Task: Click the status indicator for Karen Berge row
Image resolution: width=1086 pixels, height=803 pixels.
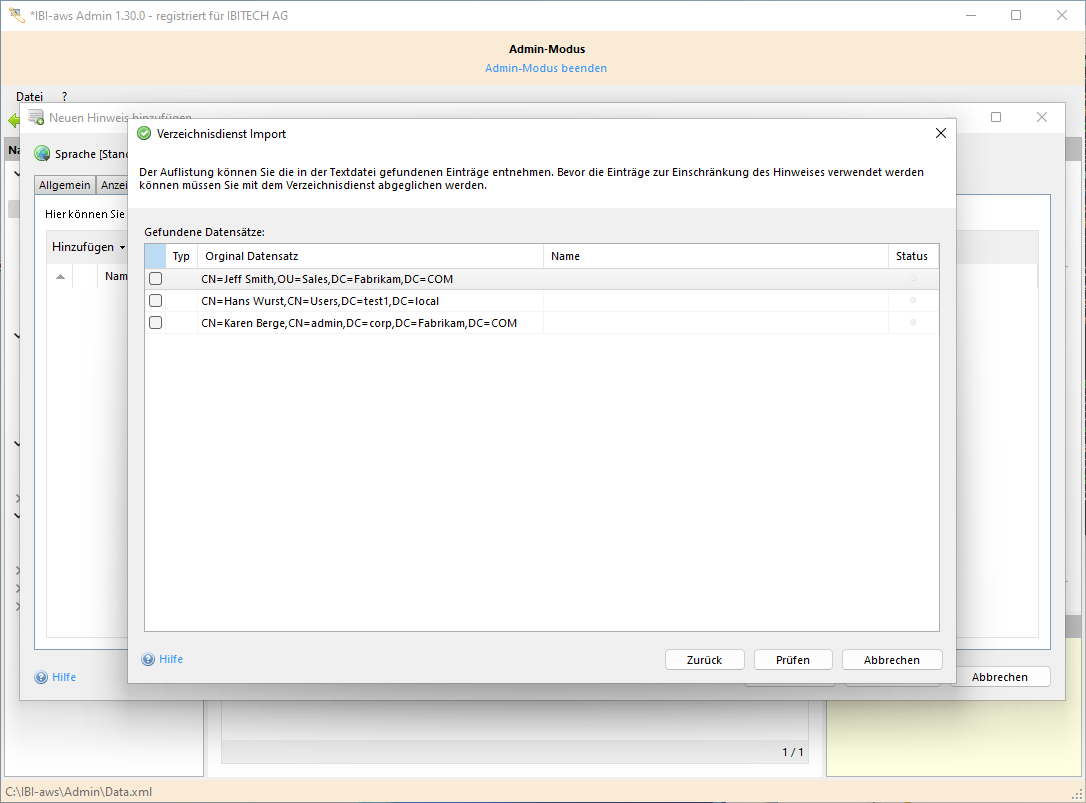Action: [x=912, y=322]
